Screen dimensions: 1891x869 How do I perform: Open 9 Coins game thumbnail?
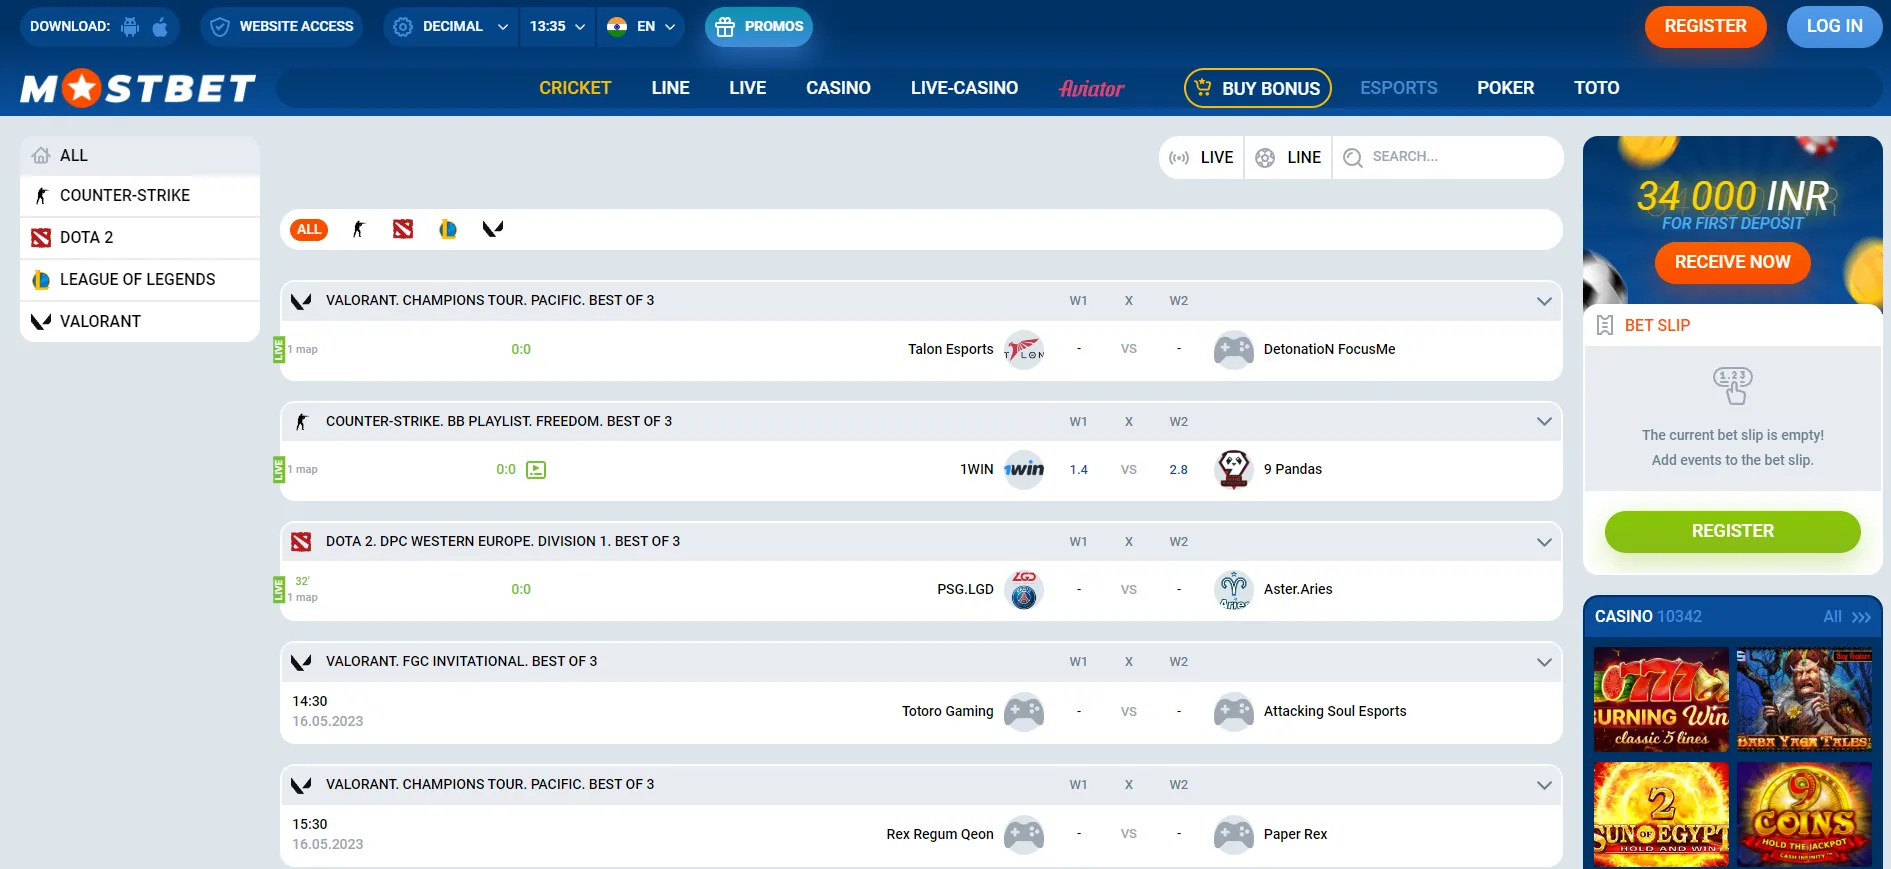[1804, 815]
